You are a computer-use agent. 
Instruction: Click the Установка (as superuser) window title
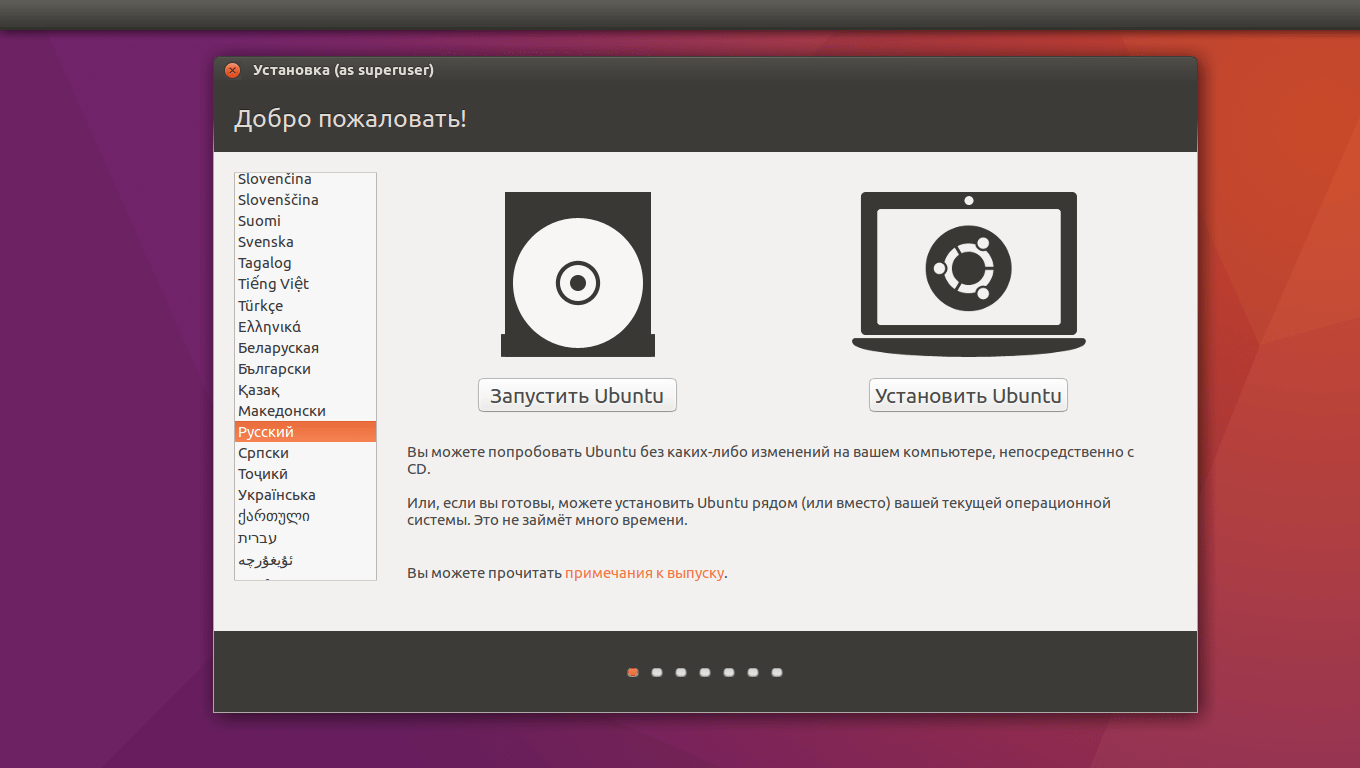(343, 70)
